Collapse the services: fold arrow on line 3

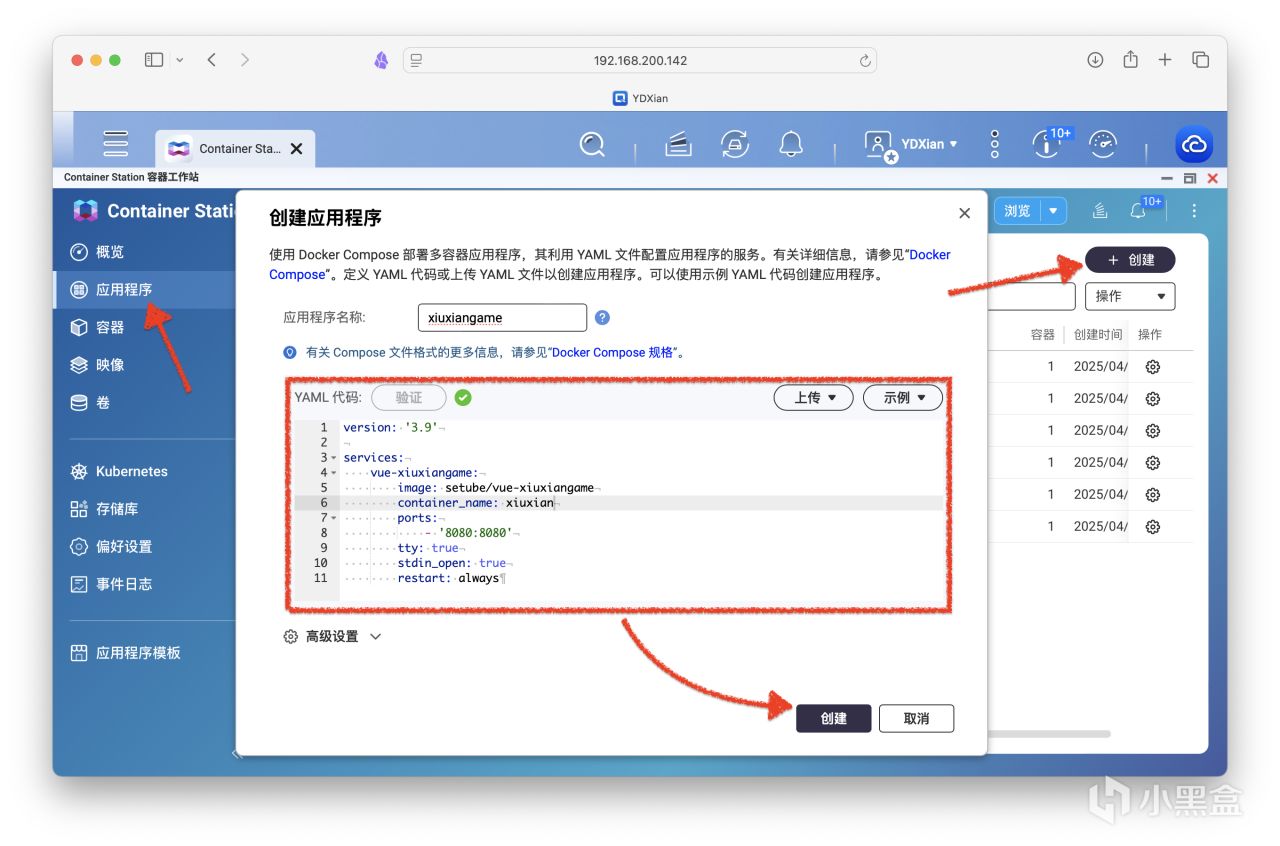[334, 458]
